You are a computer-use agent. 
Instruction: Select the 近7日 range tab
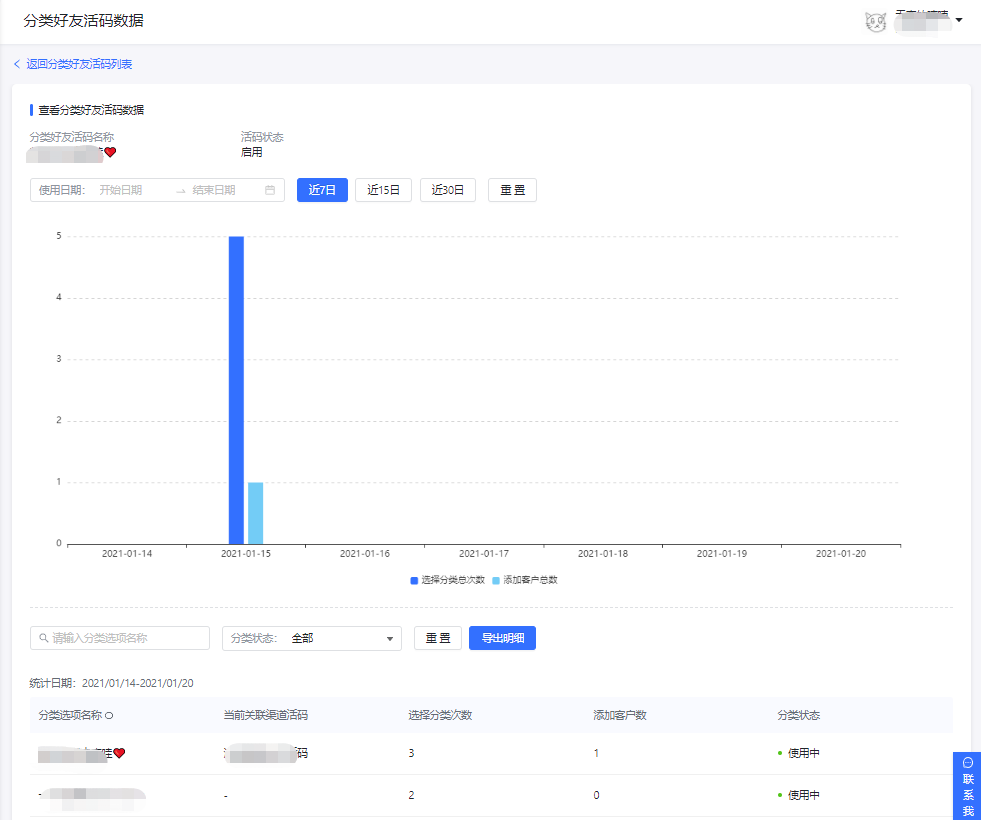point(322,190)
